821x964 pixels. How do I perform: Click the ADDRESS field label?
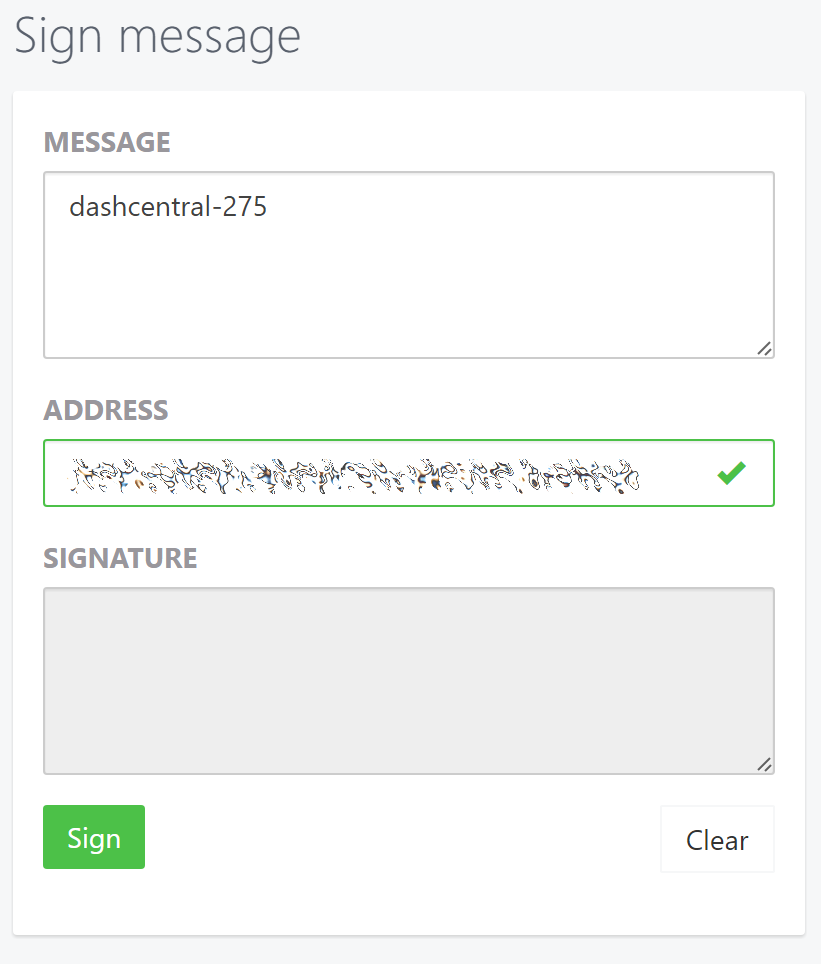pos(106,410)
